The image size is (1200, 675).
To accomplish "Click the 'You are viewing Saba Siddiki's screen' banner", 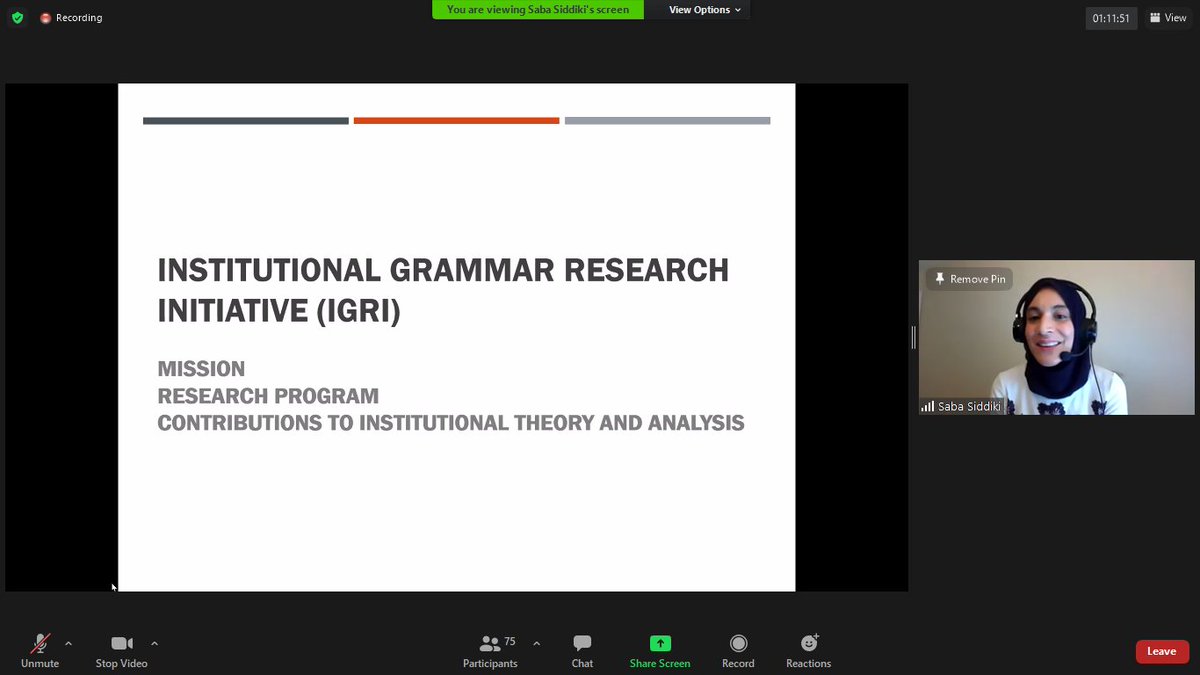I will click(x=538, y=10).
